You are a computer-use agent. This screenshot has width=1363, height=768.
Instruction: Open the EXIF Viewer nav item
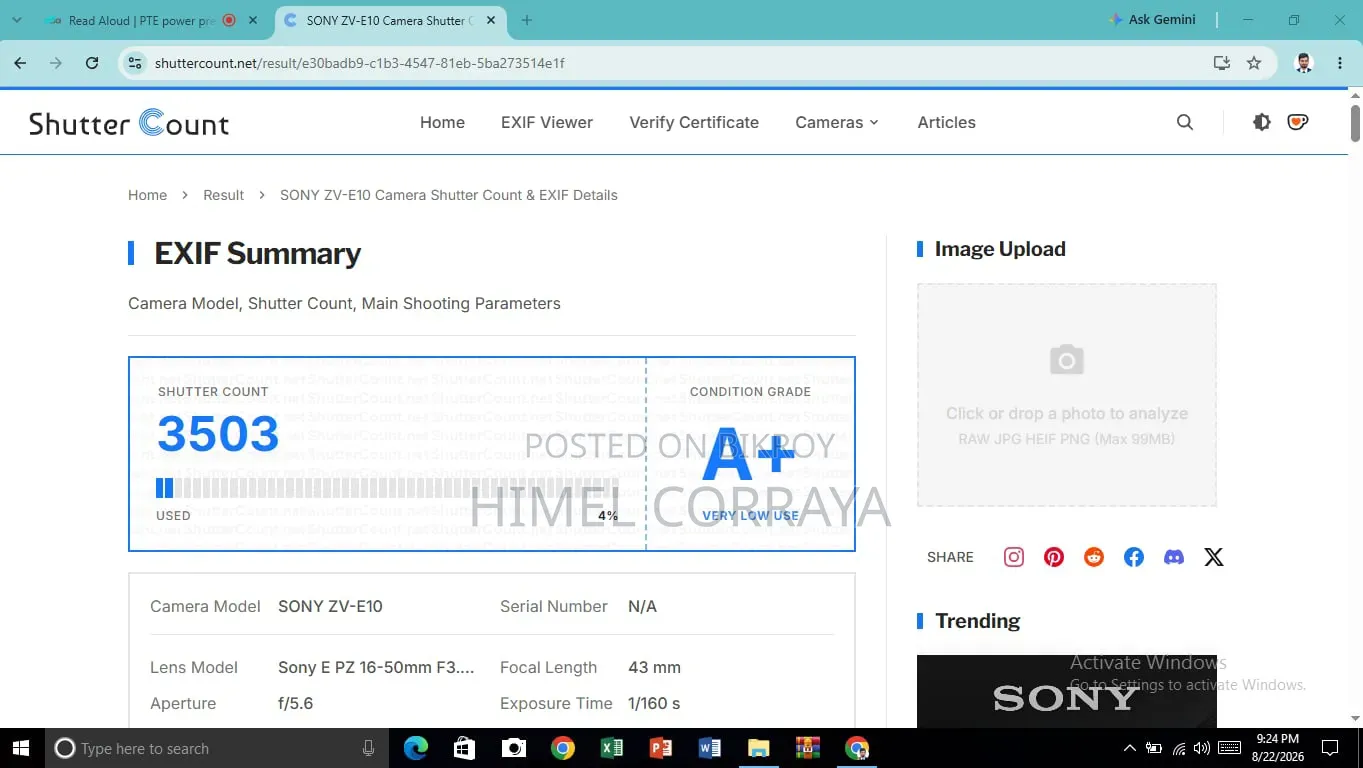(x=547, y=122)
